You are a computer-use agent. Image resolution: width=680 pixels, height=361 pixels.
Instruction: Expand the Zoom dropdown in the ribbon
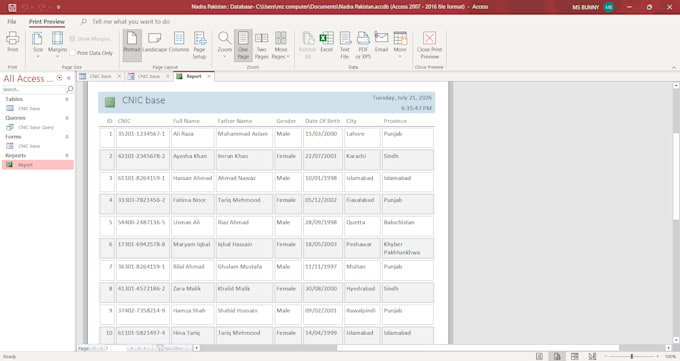pos(225,45)
